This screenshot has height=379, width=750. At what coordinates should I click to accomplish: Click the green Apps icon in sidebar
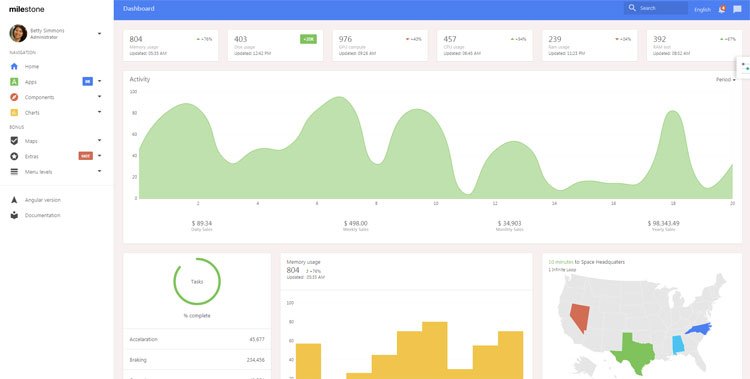coord(14,82)
